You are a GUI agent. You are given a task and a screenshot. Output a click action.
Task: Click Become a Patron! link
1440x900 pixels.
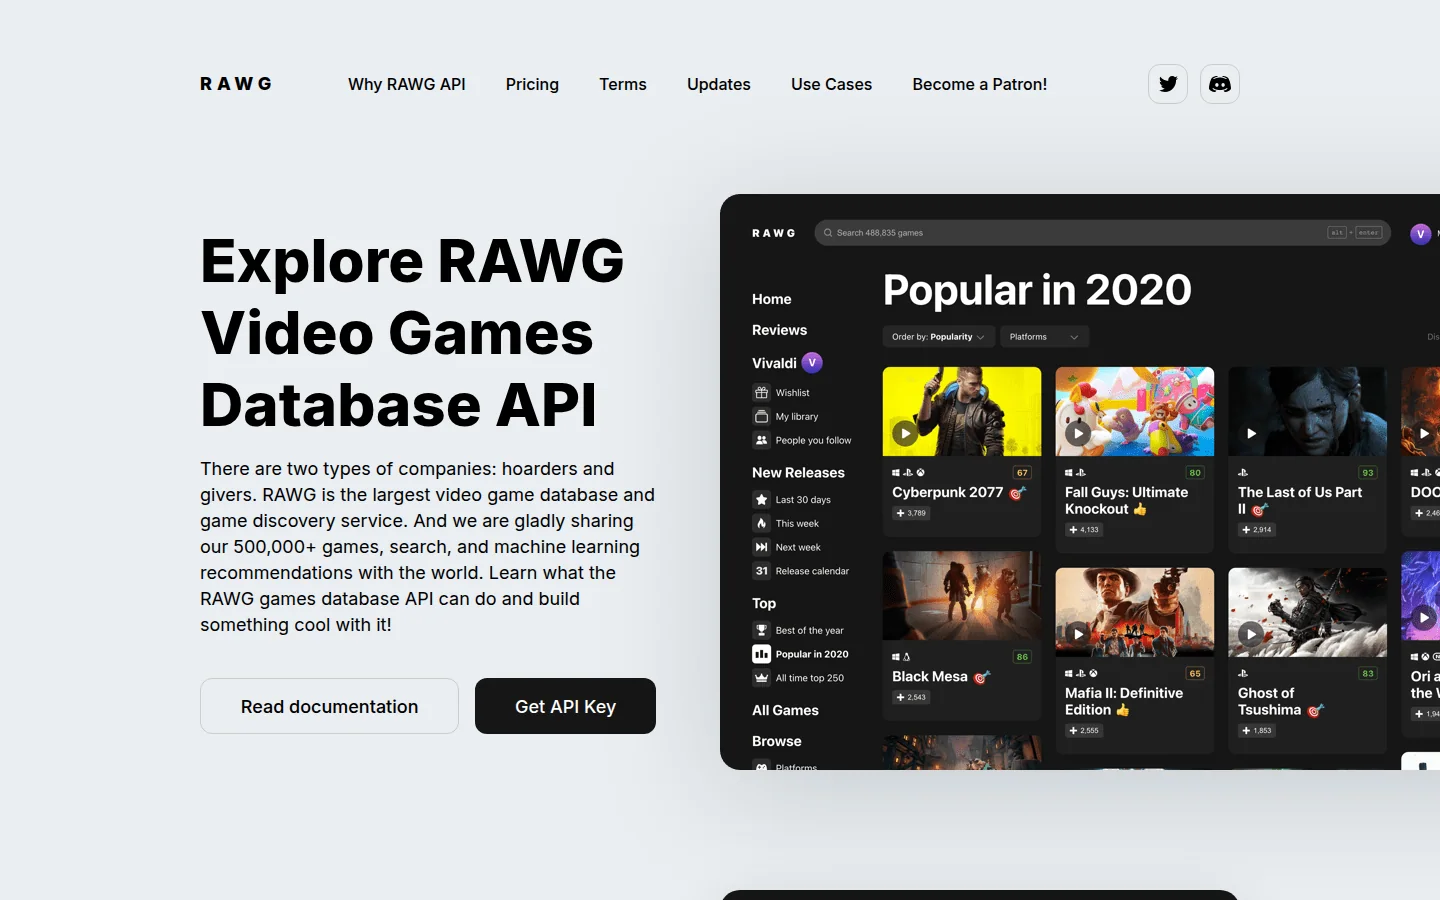click(x=980, y=84)
